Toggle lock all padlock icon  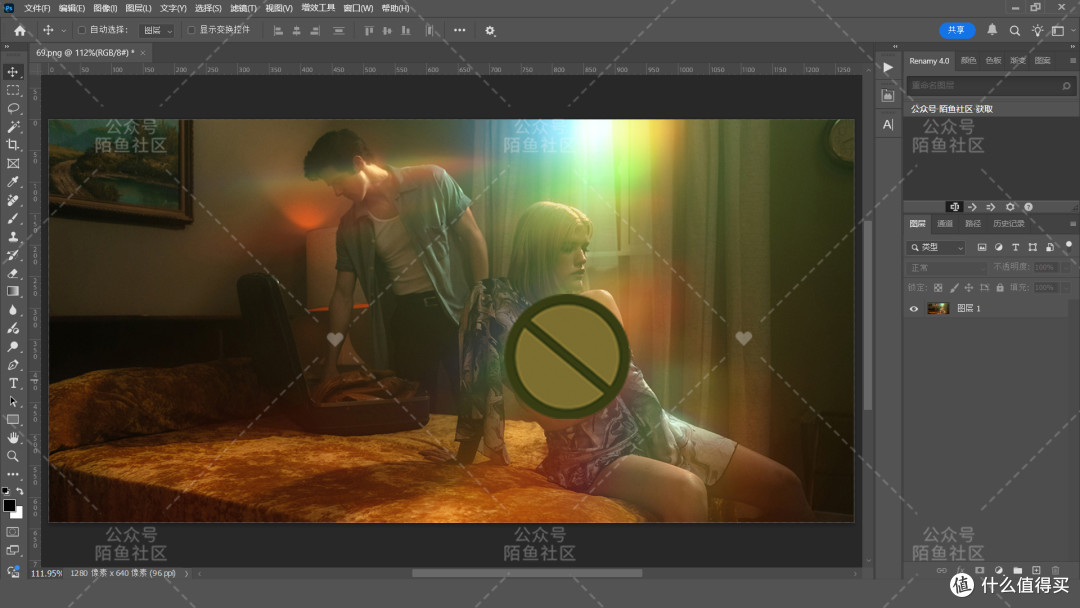[999, 288]
